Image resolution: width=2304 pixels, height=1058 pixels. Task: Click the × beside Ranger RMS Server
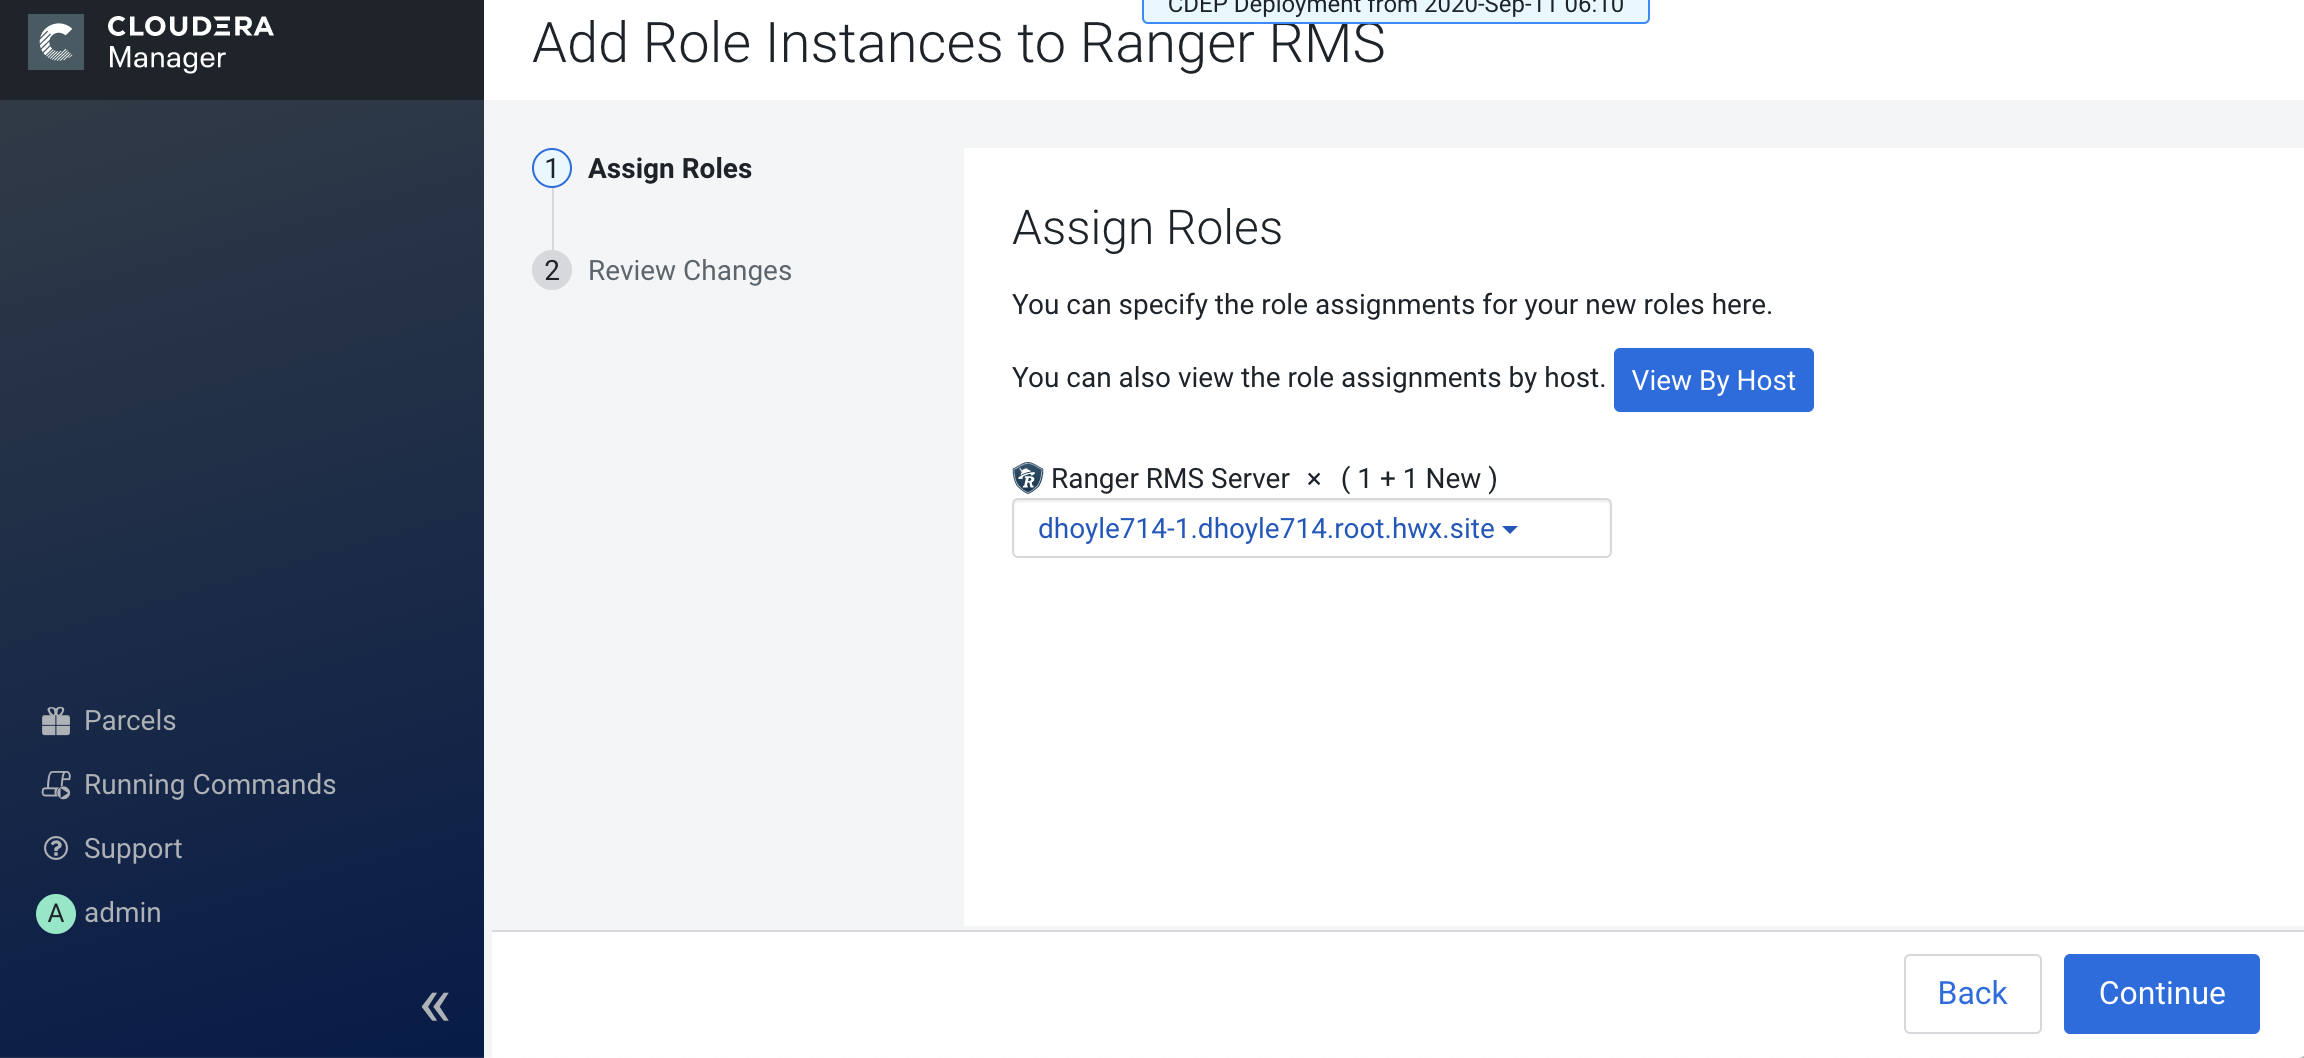[x=1314, y=479]
